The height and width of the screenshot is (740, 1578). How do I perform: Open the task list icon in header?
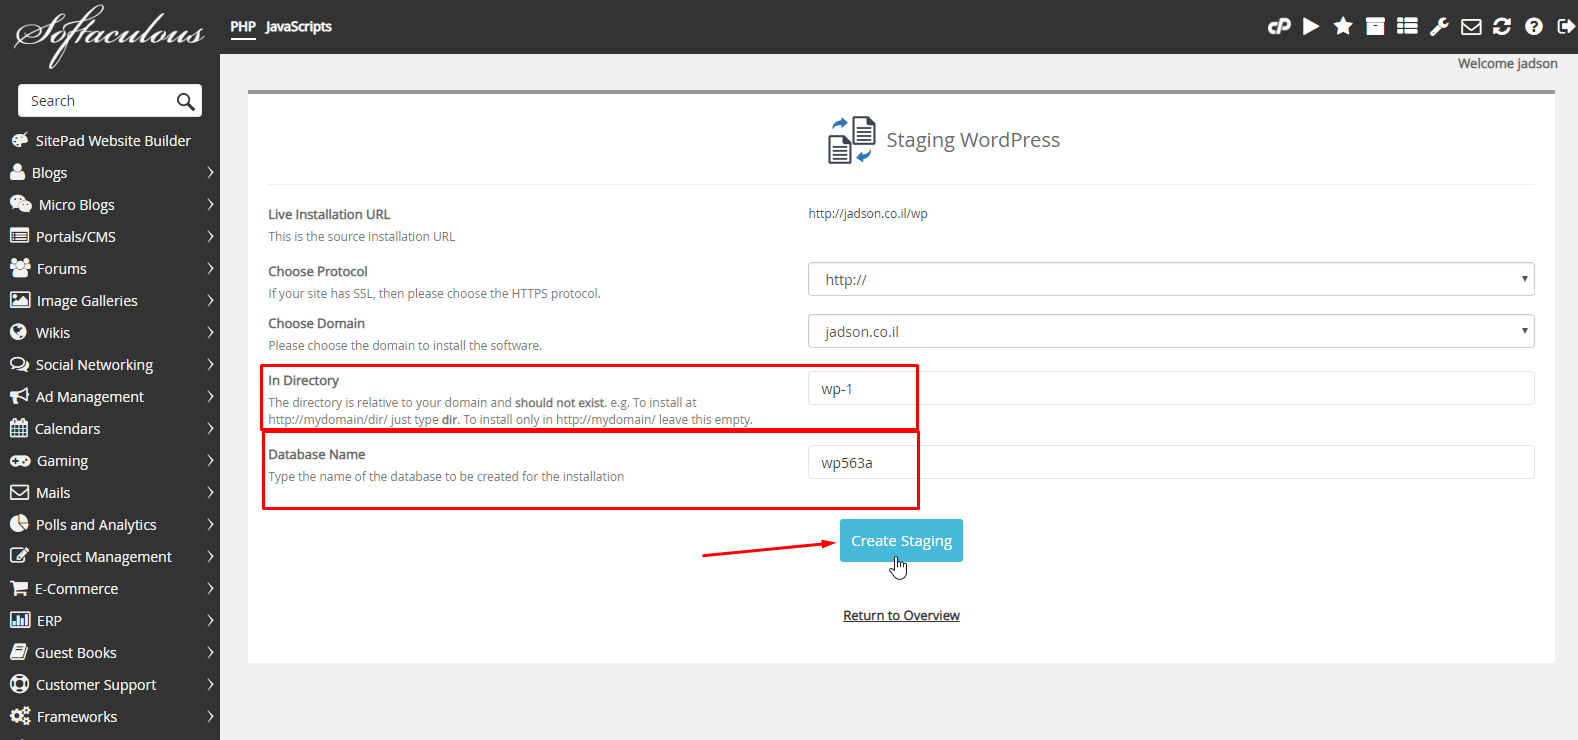pos(1407,26)
